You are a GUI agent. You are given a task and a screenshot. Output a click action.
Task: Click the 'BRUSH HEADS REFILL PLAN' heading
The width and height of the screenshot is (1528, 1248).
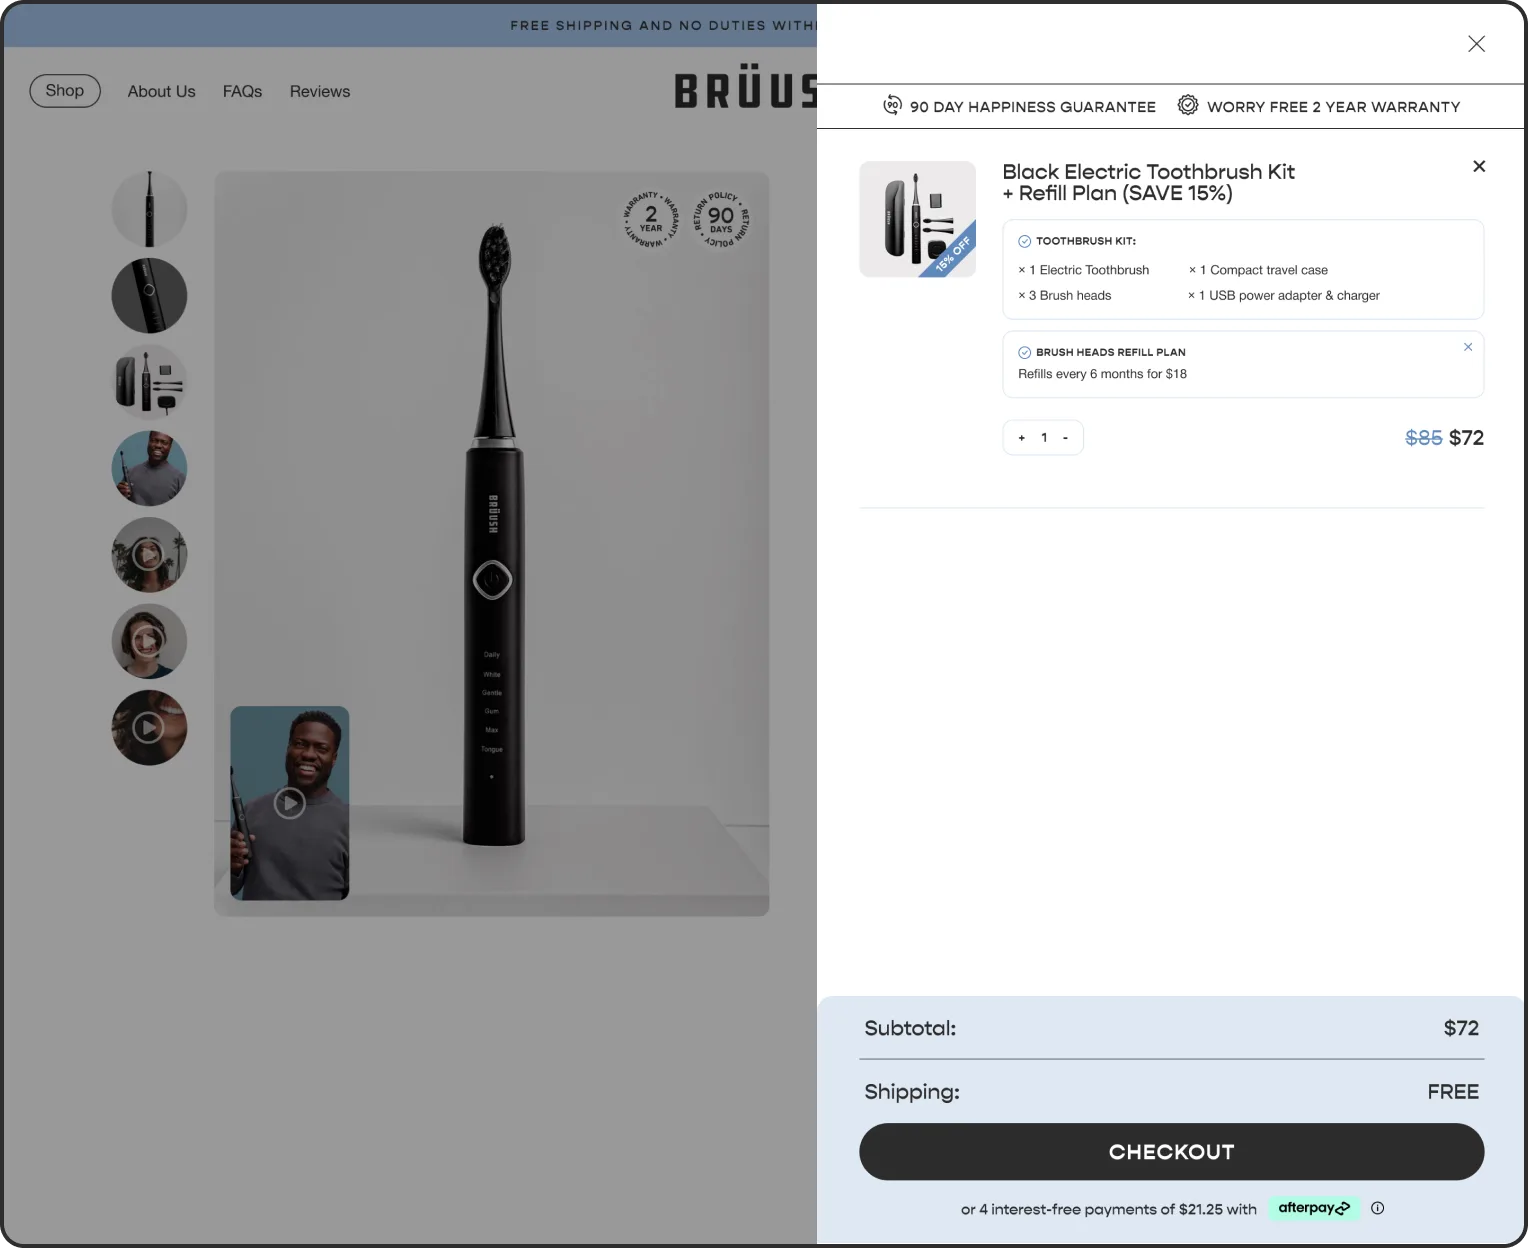1111,352
